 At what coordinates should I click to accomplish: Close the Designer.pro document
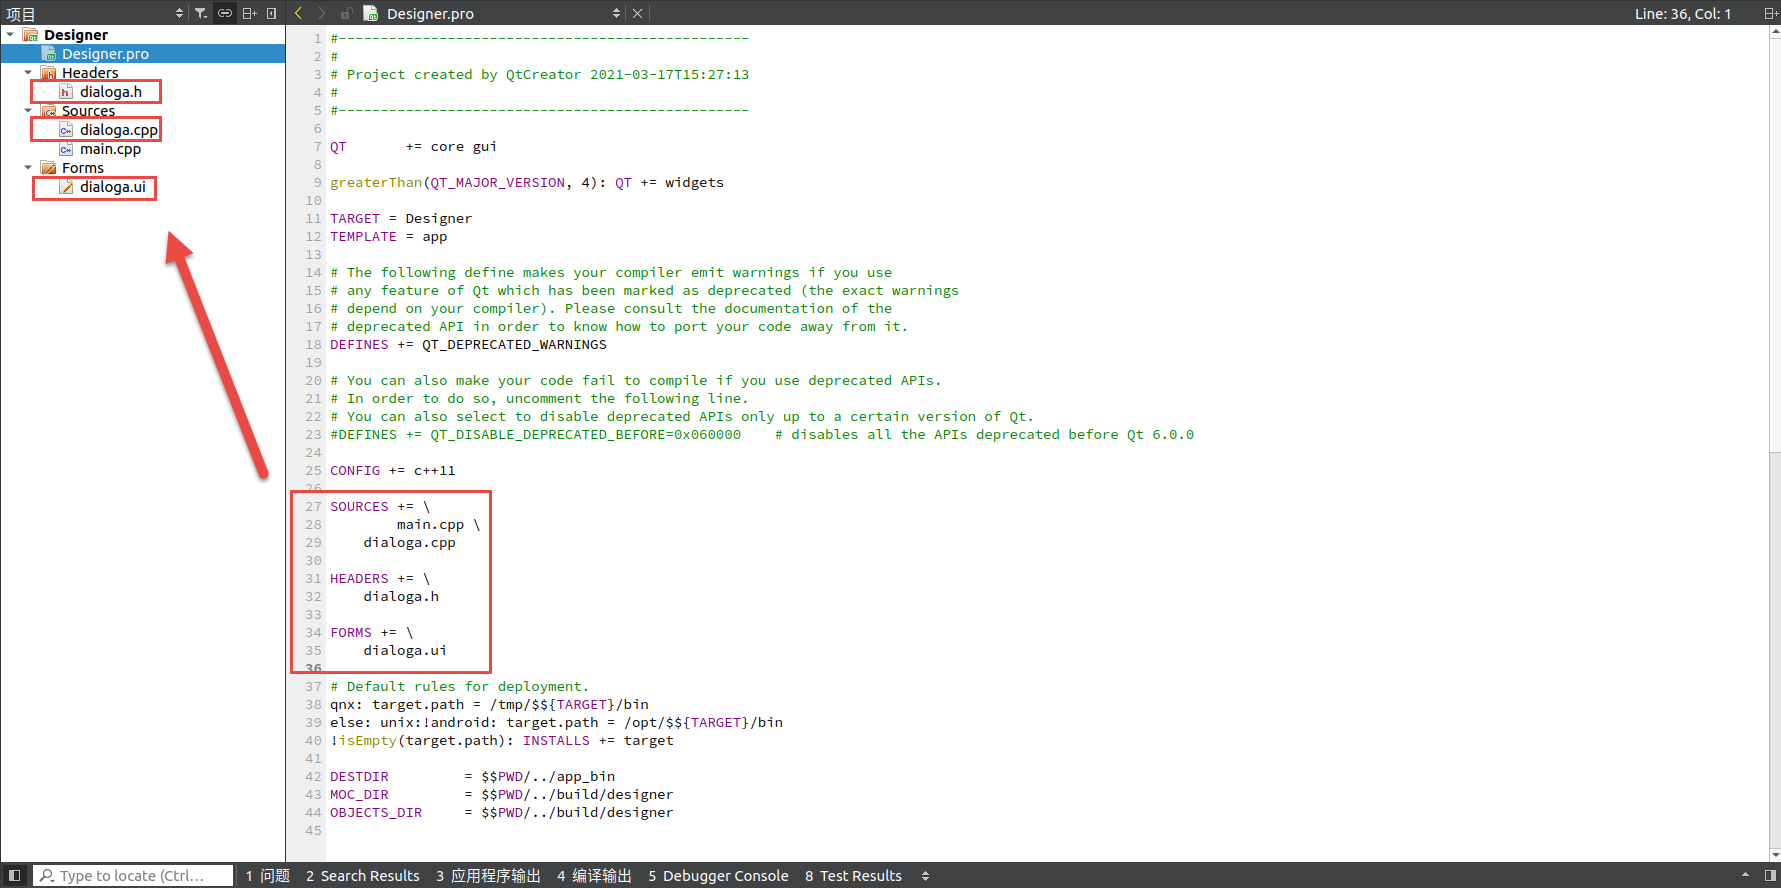coord(638,13)
